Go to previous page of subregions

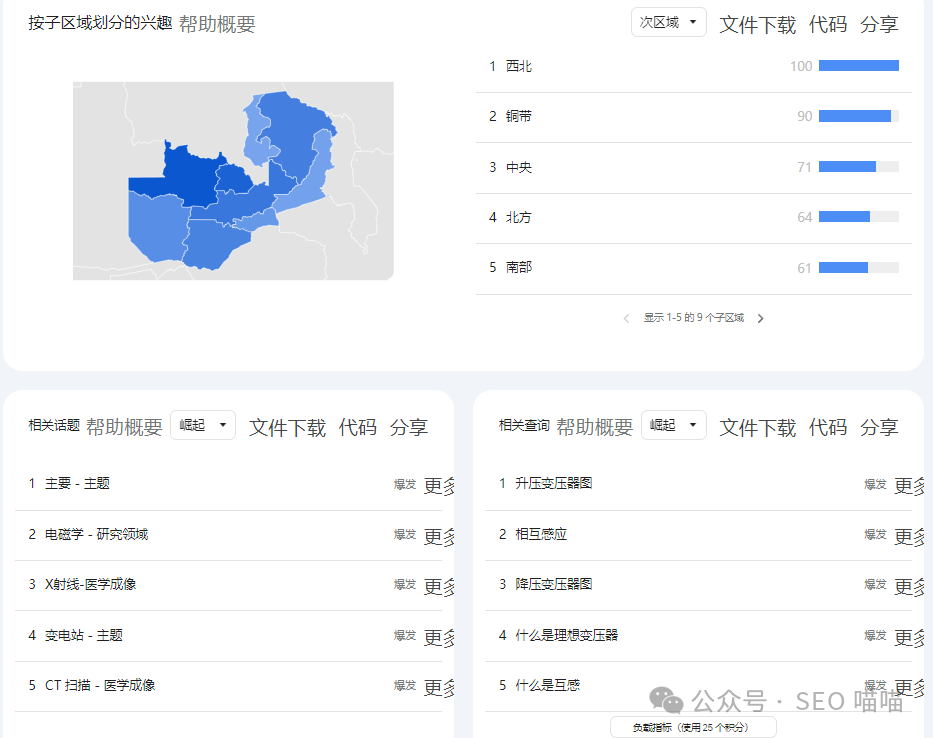click(627, 318)
